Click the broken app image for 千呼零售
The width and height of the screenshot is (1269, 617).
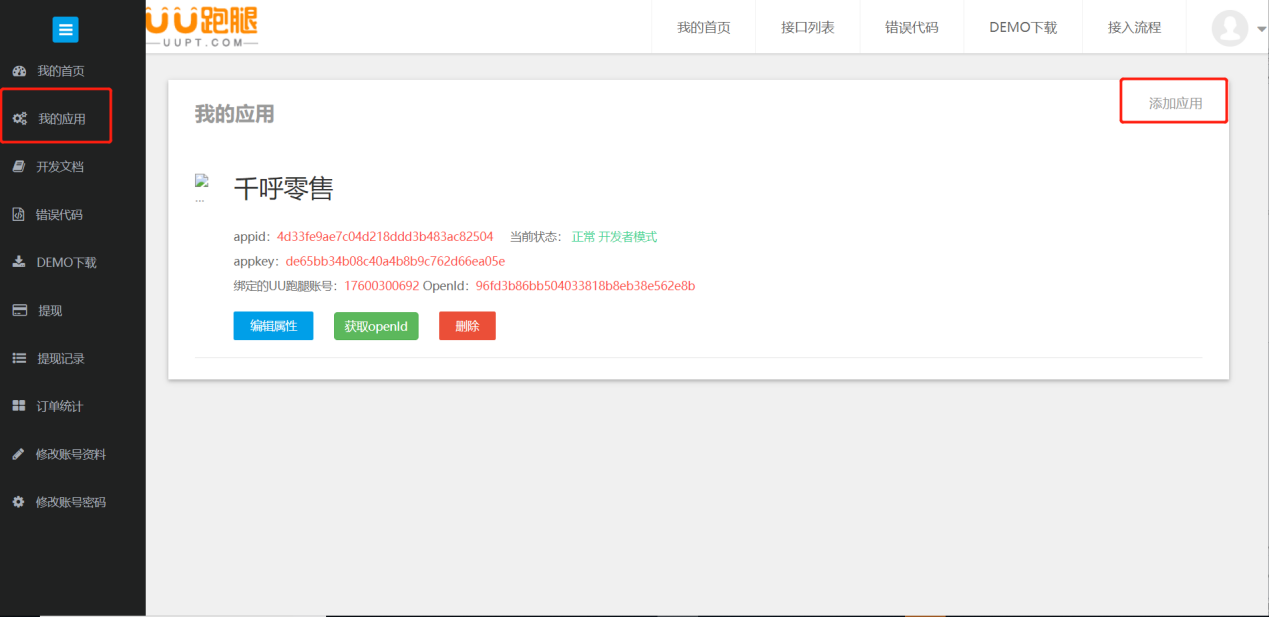pyautogui.click(x=200, y=187)
